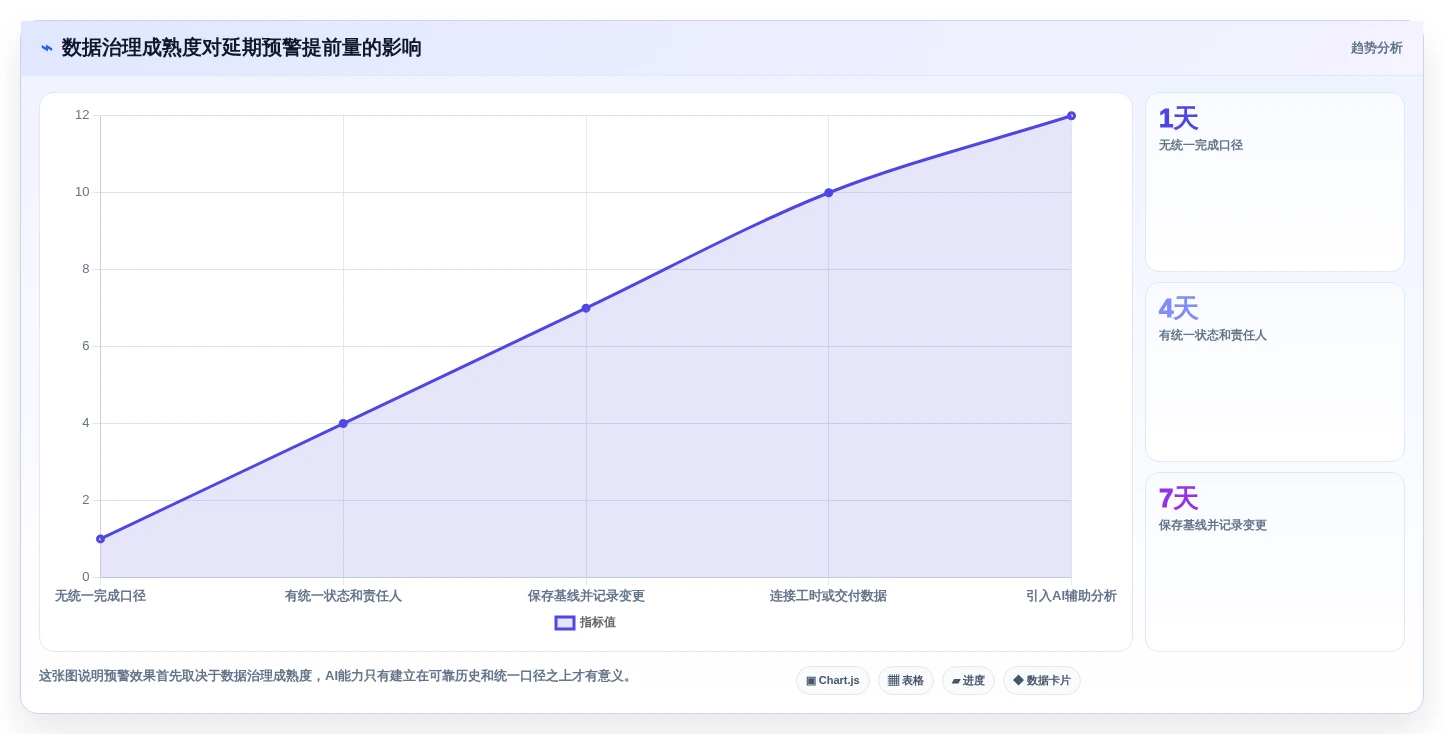Viewport: 1444px width, 734px height.
Task: Click the 指标值 legend label
Action: tap(598, 623)
